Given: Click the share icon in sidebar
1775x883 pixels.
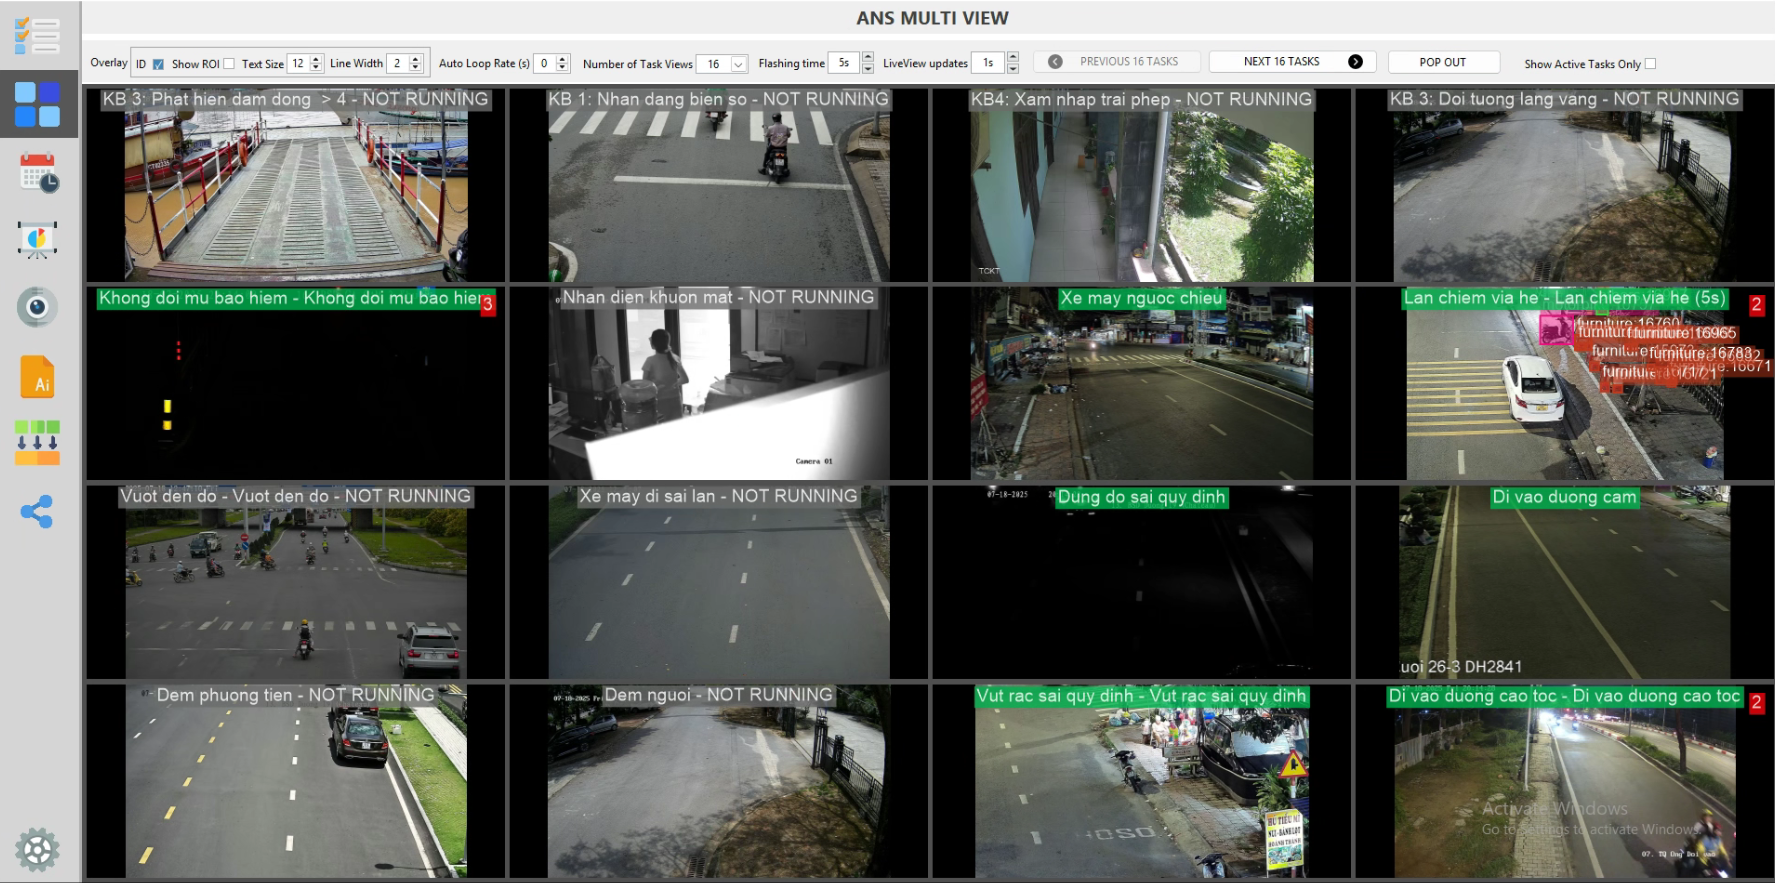Looking at the screenshot, I should point(37,512).
